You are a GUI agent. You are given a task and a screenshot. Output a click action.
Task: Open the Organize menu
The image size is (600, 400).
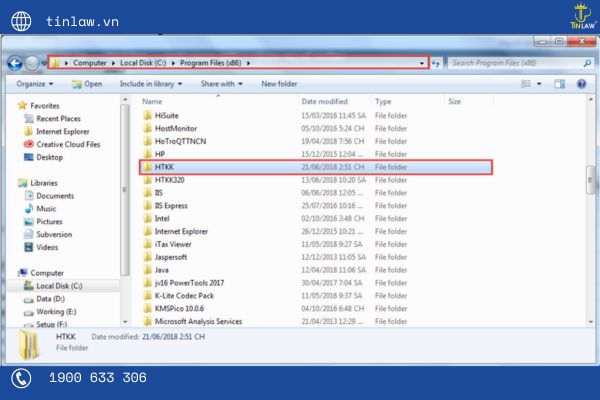point(34,84)
